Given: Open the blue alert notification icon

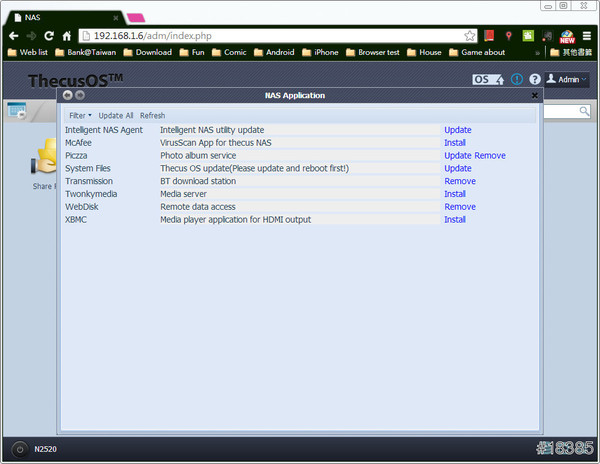Looking at the screenshot, I should 517,80.
